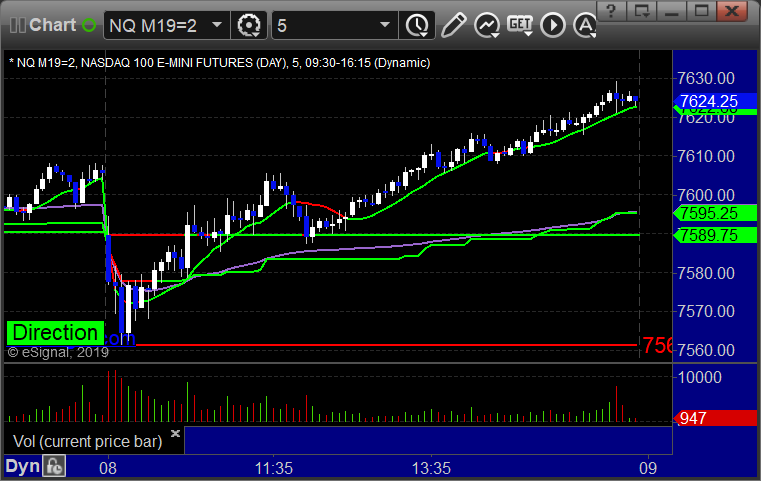Click the 7600.00 price axis label

[706, 195]
